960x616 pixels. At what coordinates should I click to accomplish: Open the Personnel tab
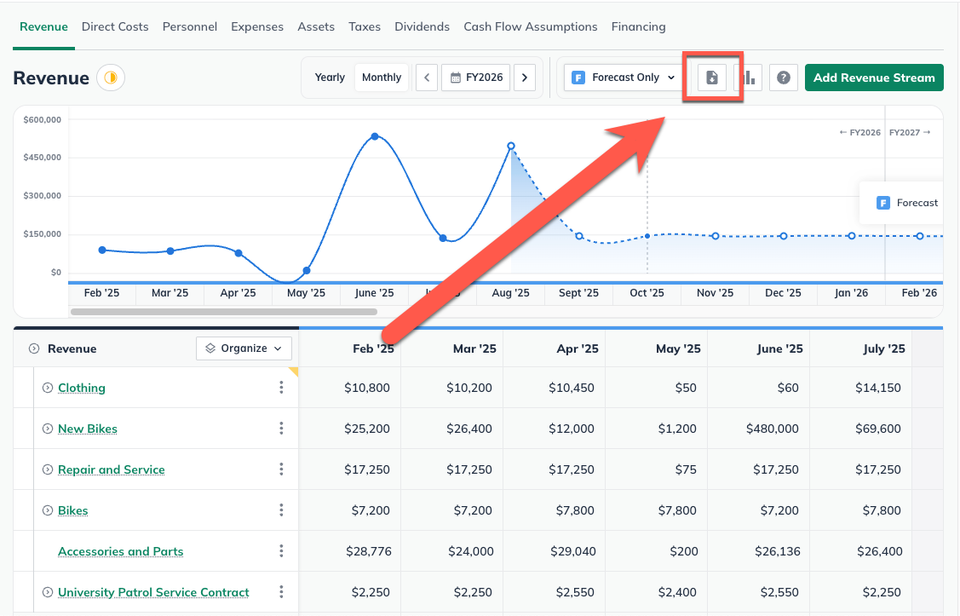coord(190,27)
